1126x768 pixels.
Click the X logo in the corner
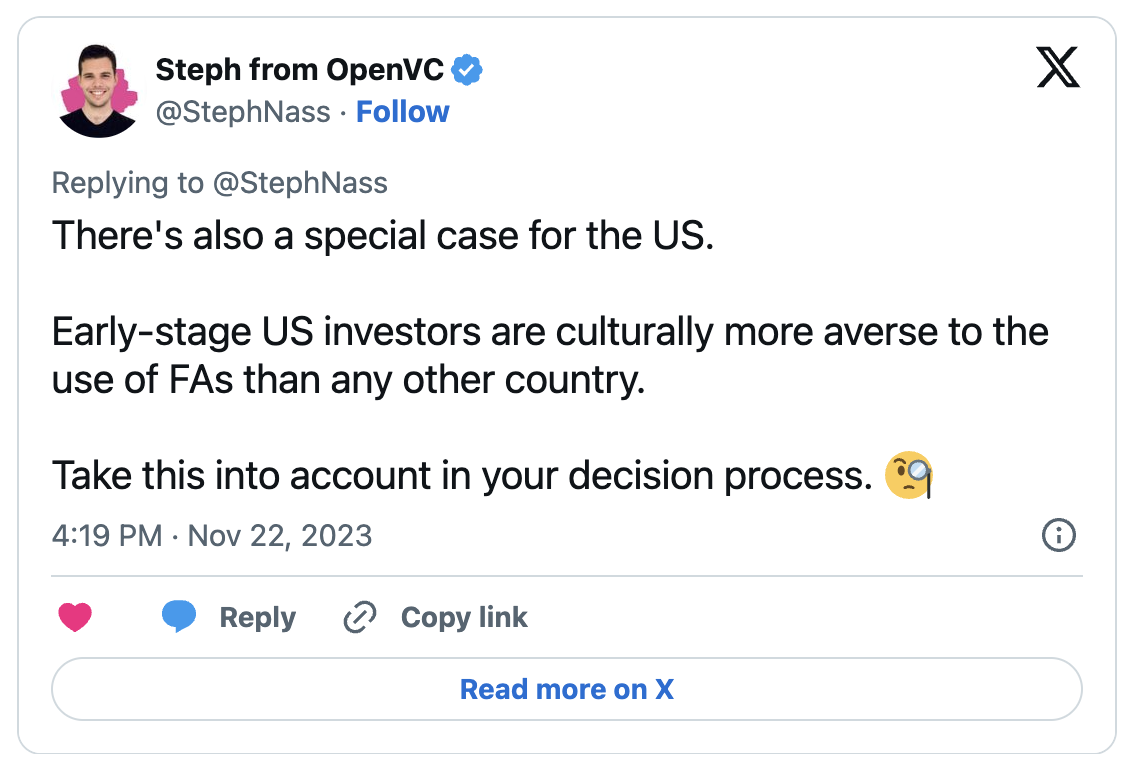point(1058,68)
